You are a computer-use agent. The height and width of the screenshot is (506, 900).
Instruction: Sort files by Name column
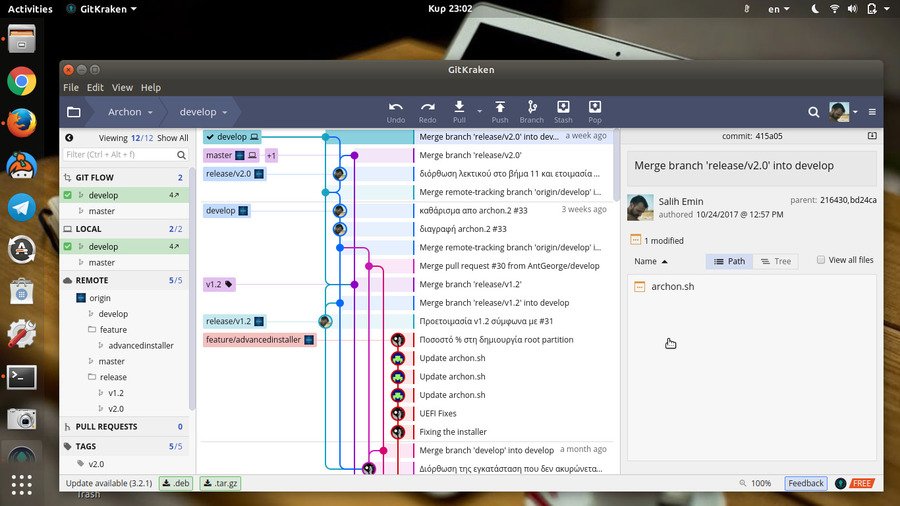click(x=651, y=261)
